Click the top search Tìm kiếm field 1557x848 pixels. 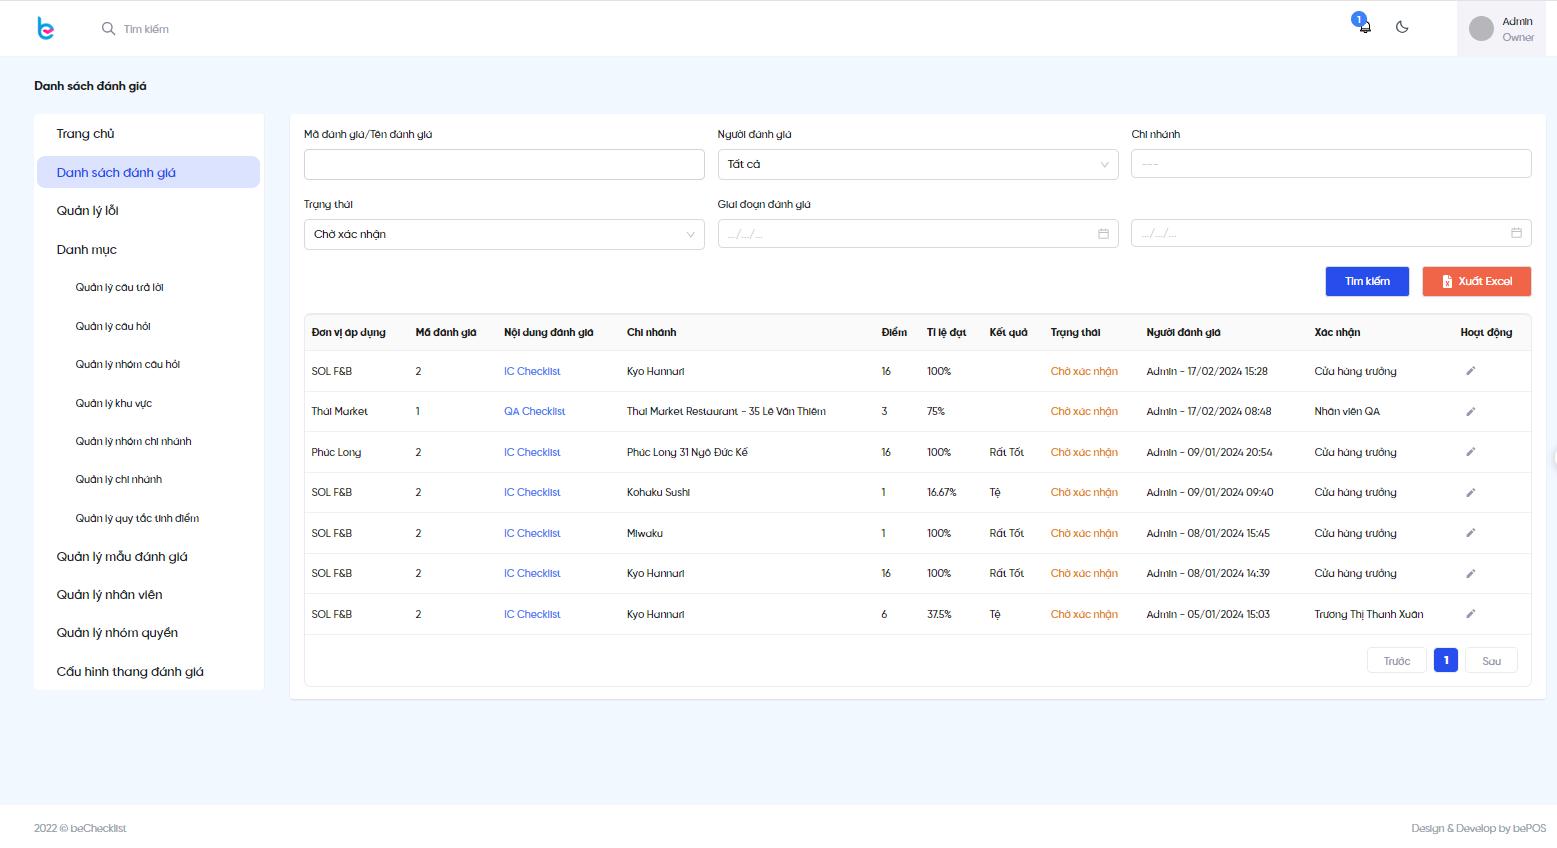tap(146, 29)
